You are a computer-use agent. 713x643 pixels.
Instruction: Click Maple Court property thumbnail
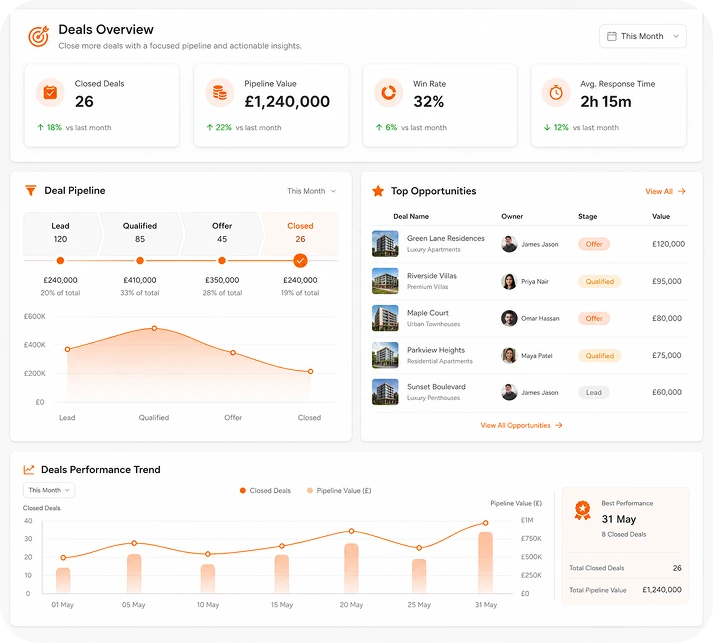(x=385, y=318)
